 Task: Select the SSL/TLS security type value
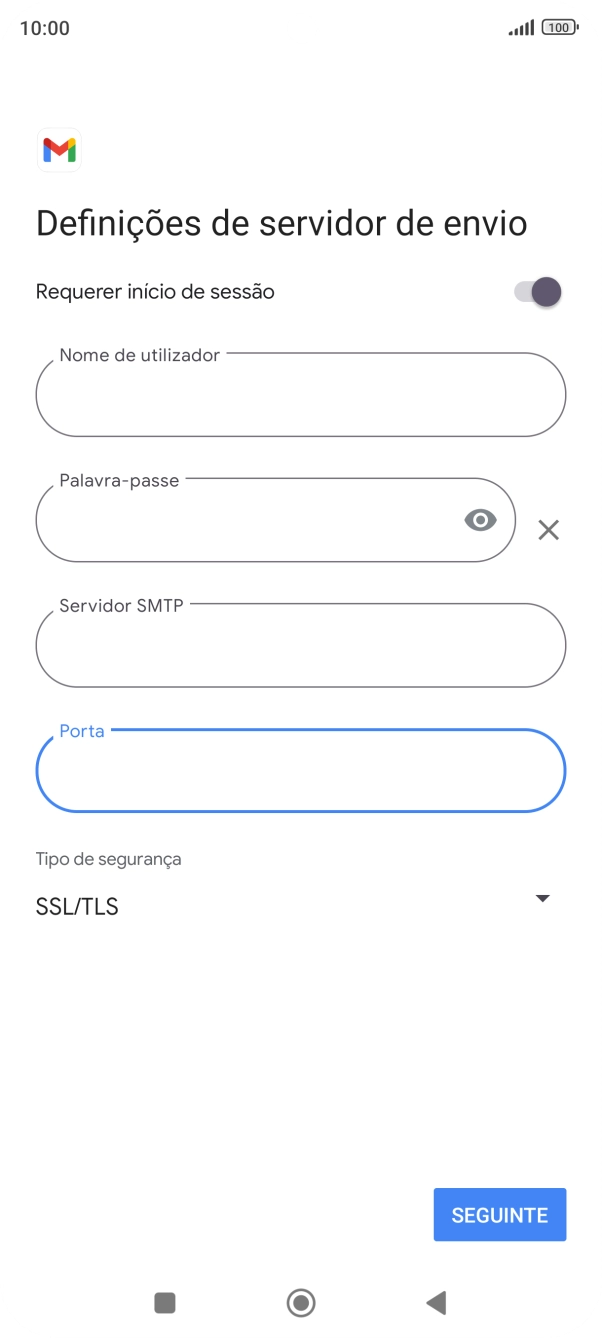tap(78, 907)
